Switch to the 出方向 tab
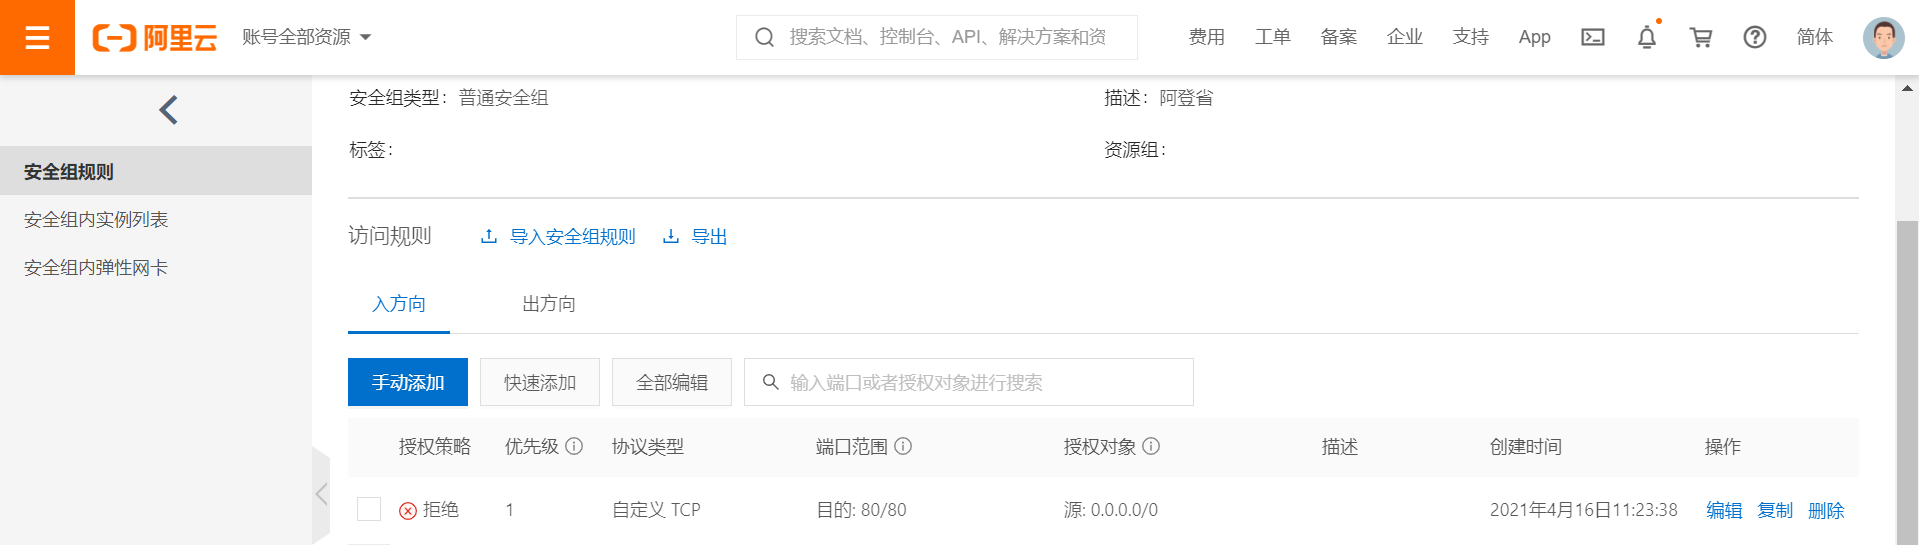 548,304
